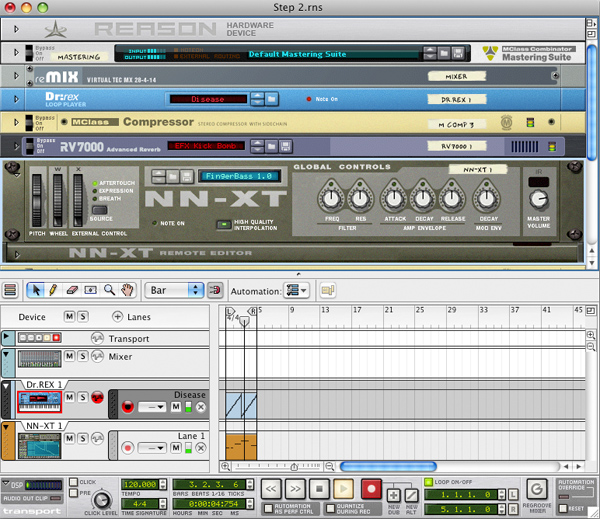Click the NN-XT Amp Envelope Attack knob
Screen dimensions: 600x519
click(394, 199)
